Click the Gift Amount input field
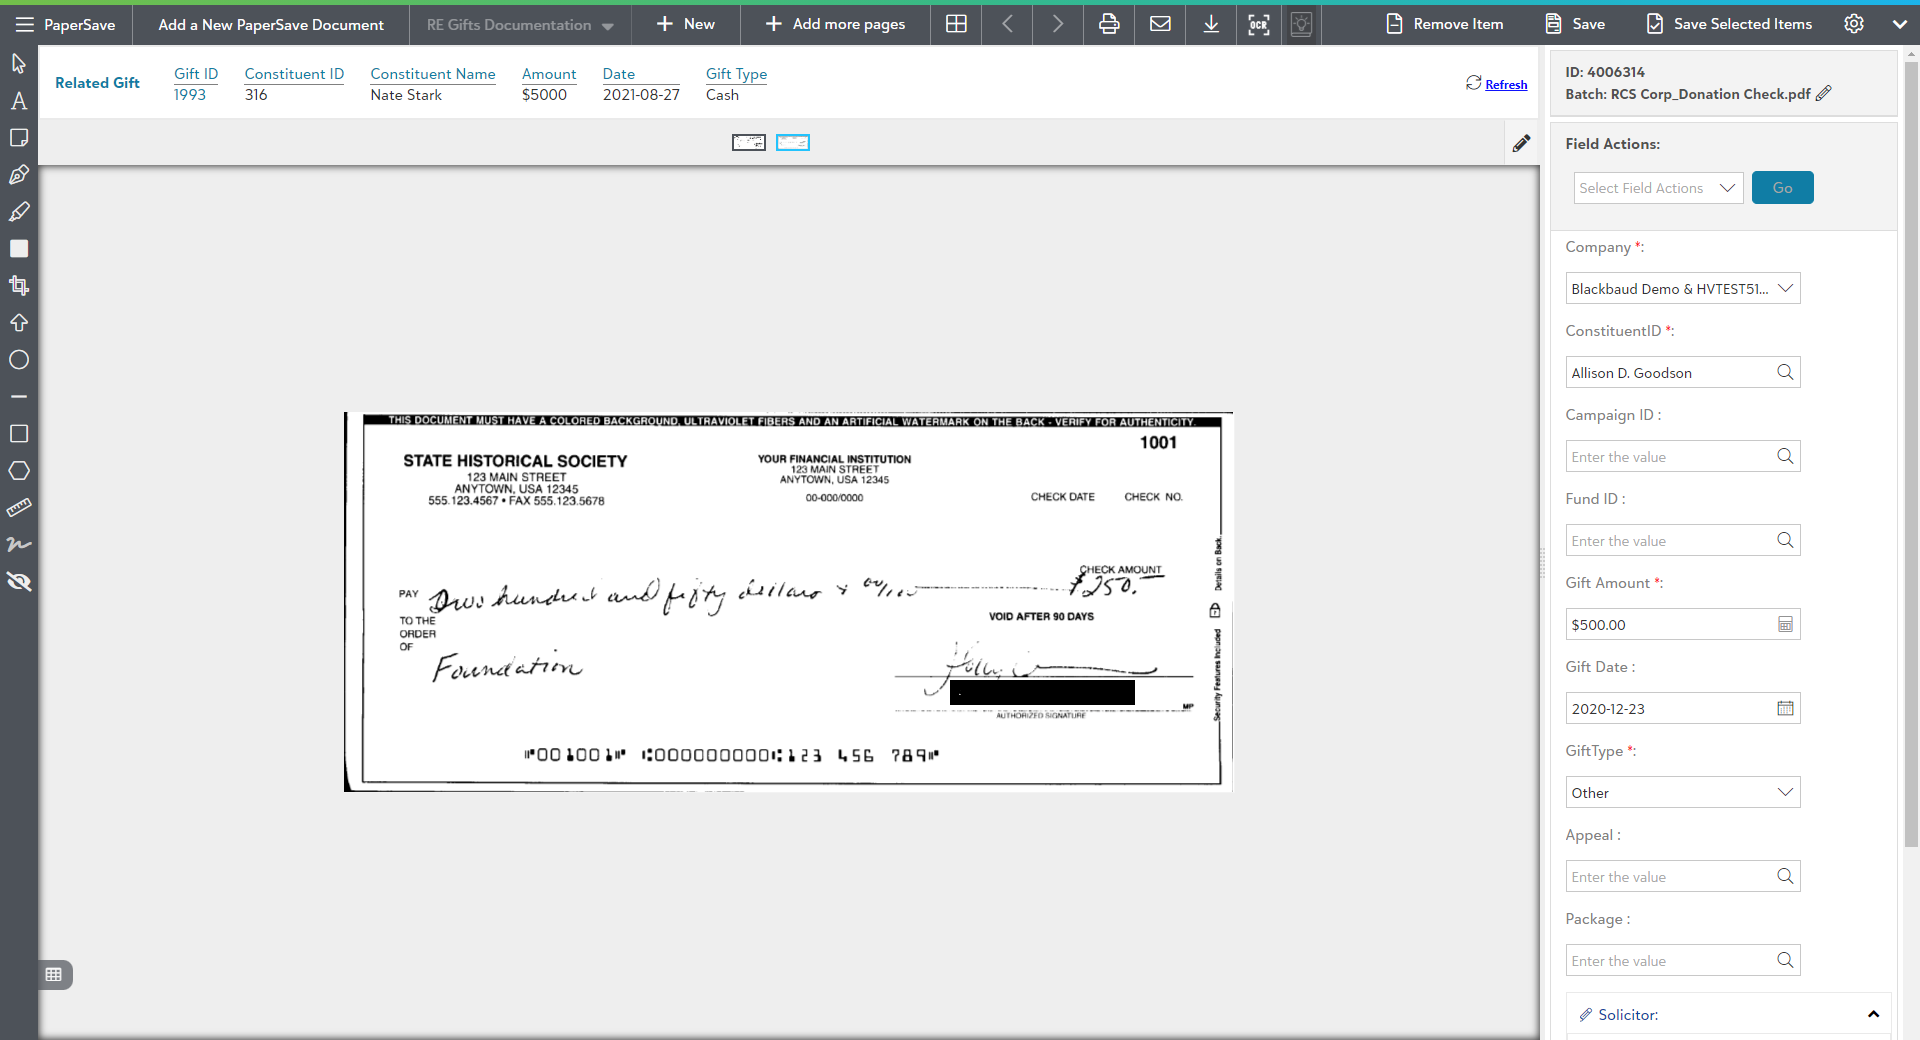The width and height of the screenshot is (1920, 1040). [1670, 625]
